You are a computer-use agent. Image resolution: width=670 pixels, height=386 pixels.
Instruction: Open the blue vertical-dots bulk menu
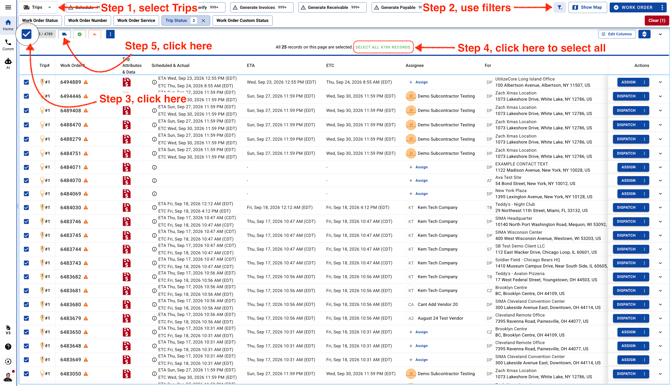[x=110, y=34]
